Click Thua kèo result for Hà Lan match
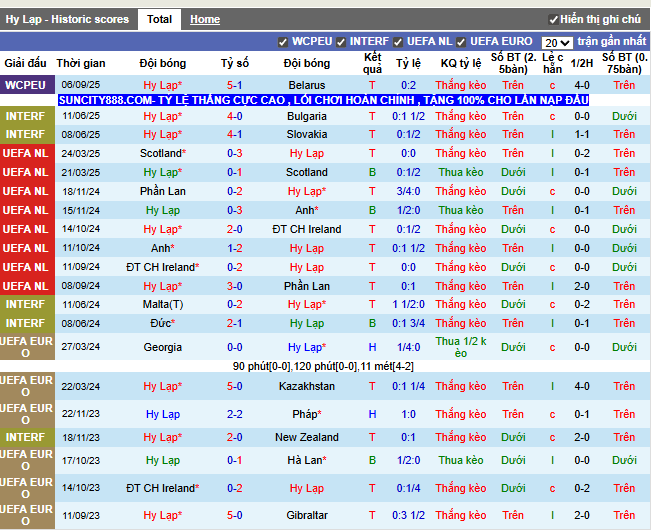 (461, 460)
